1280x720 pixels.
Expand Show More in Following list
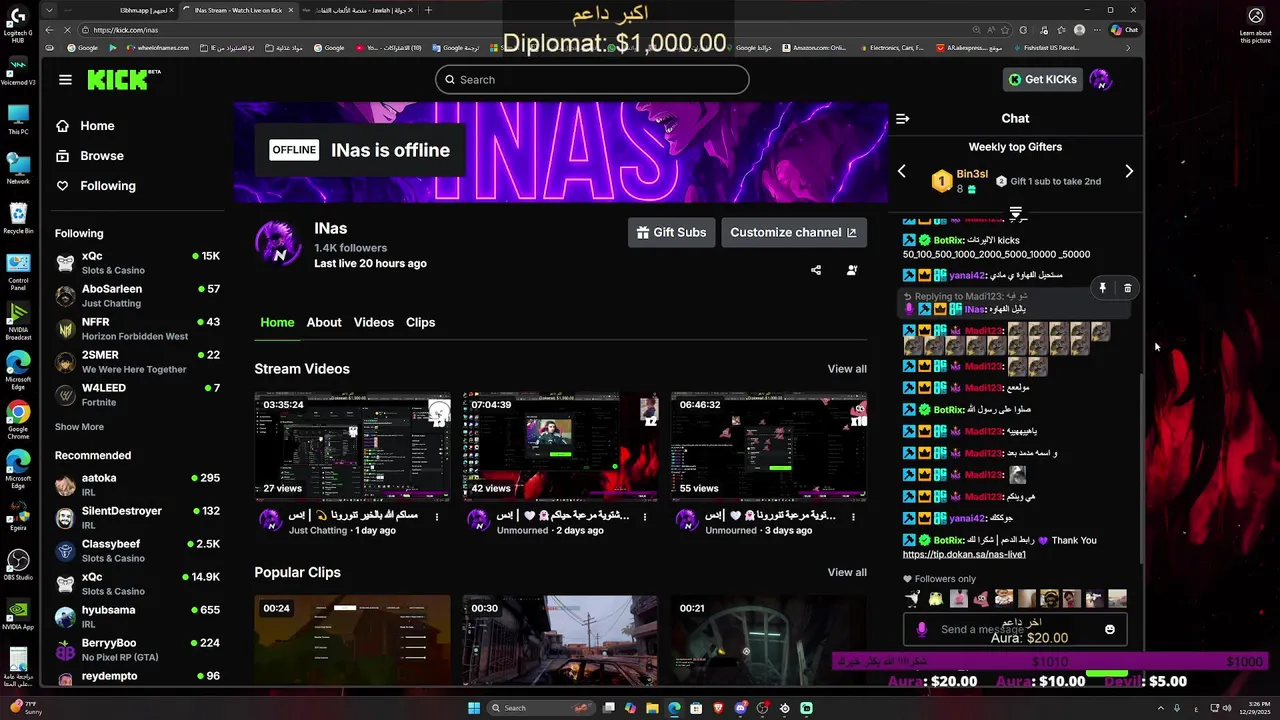click(x=79, y=427)
